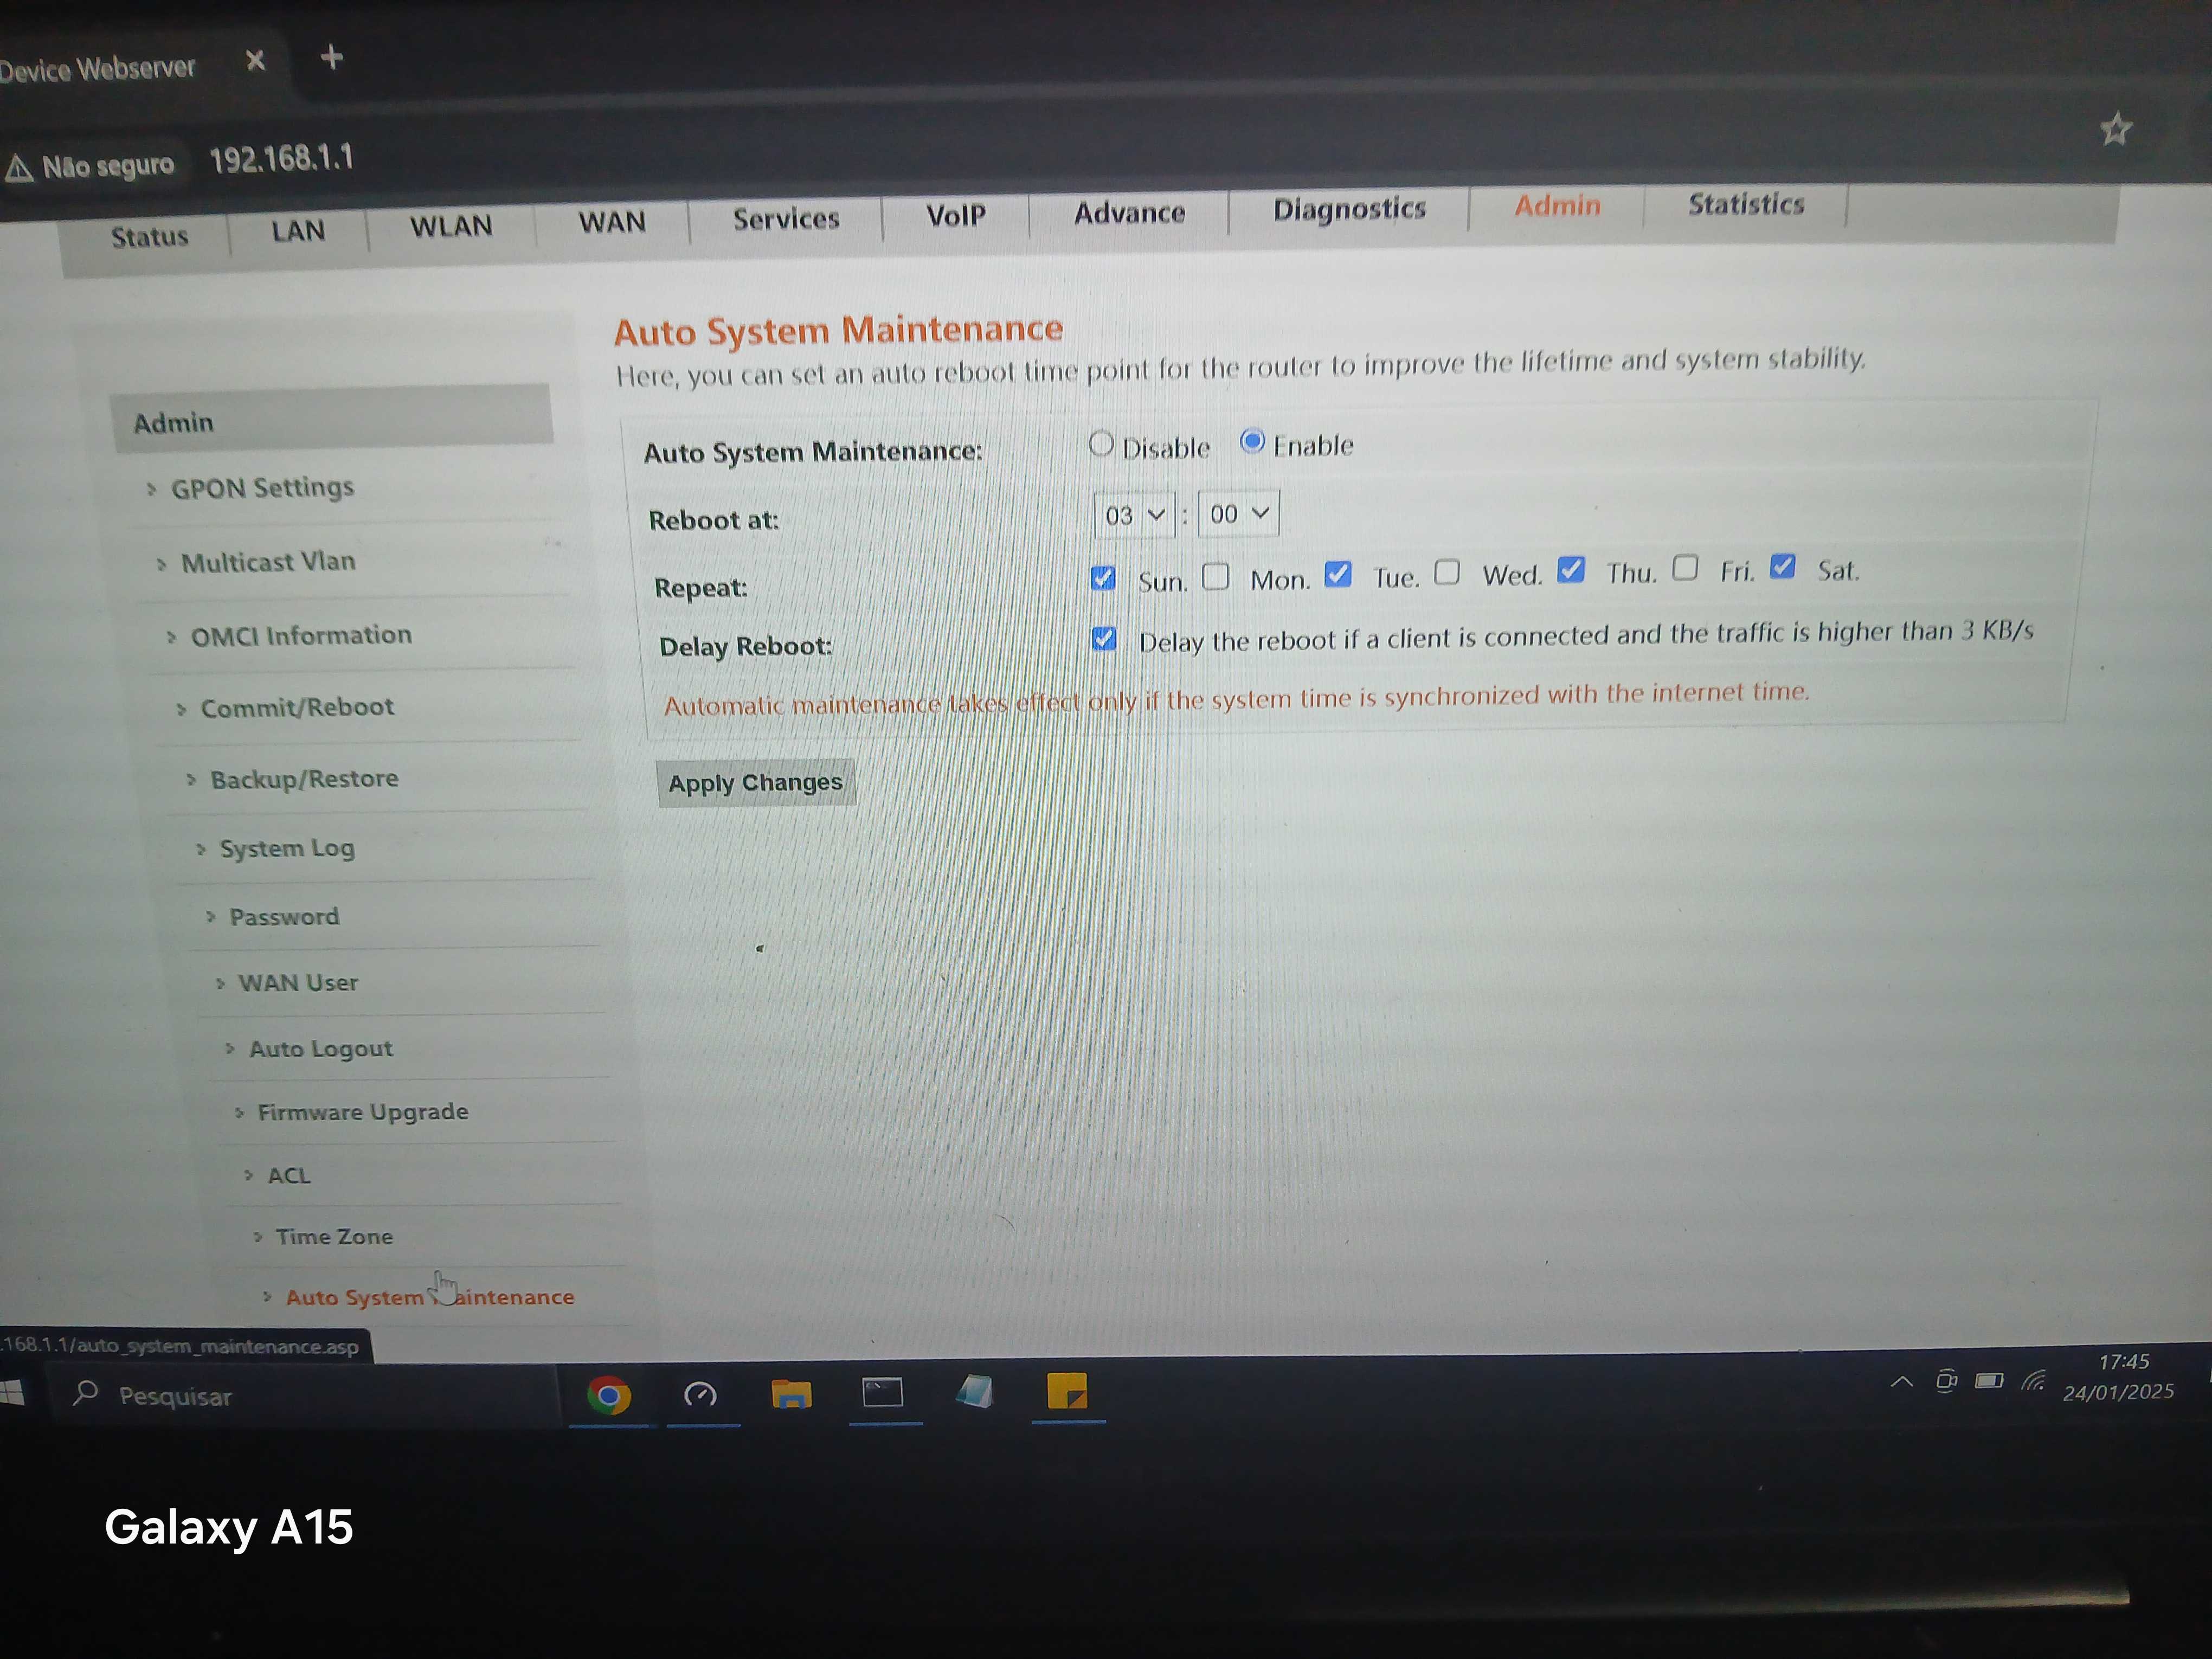Click the Apply Changes button

pos(755,783)
